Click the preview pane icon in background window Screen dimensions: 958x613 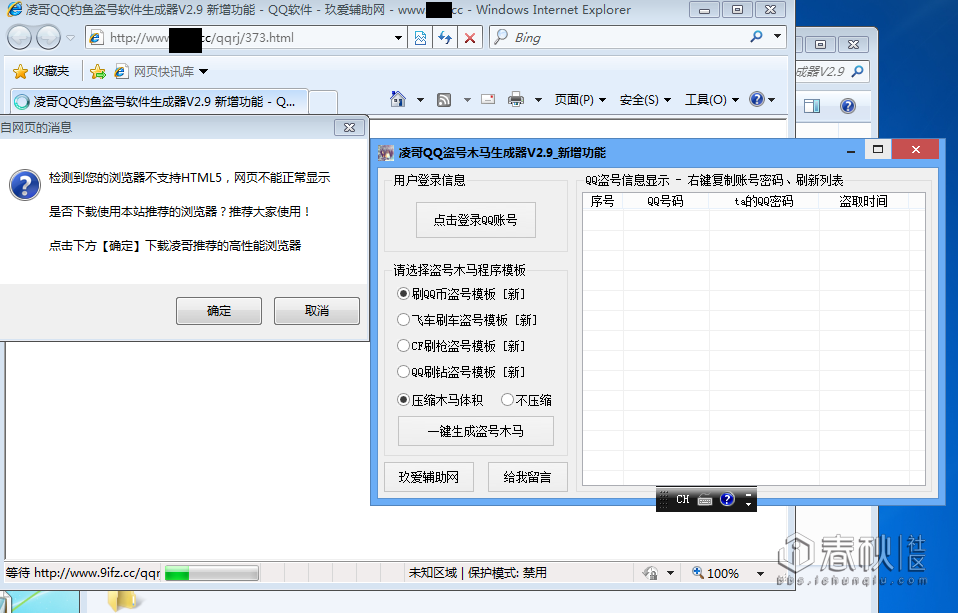point(812,106)
